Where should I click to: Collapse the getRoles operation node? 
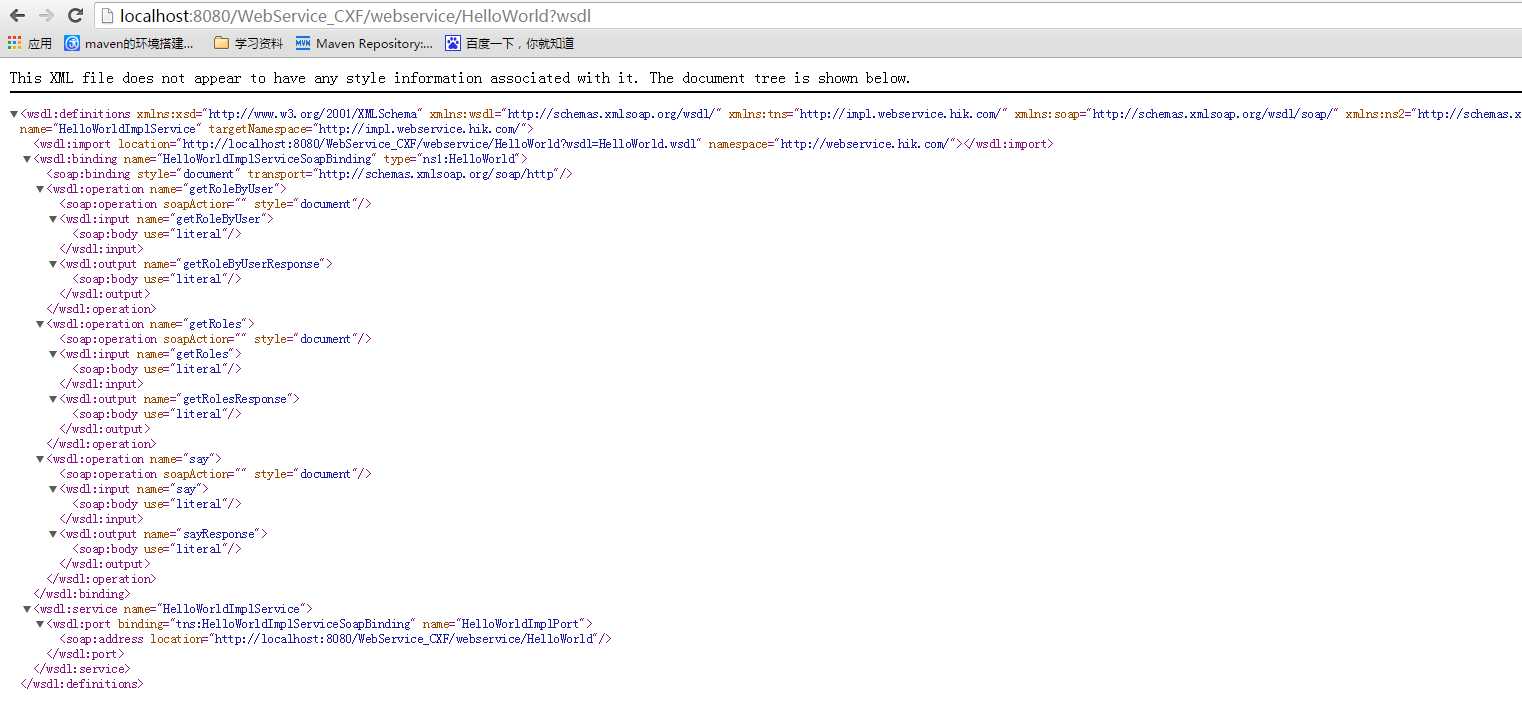coord(40,324)
